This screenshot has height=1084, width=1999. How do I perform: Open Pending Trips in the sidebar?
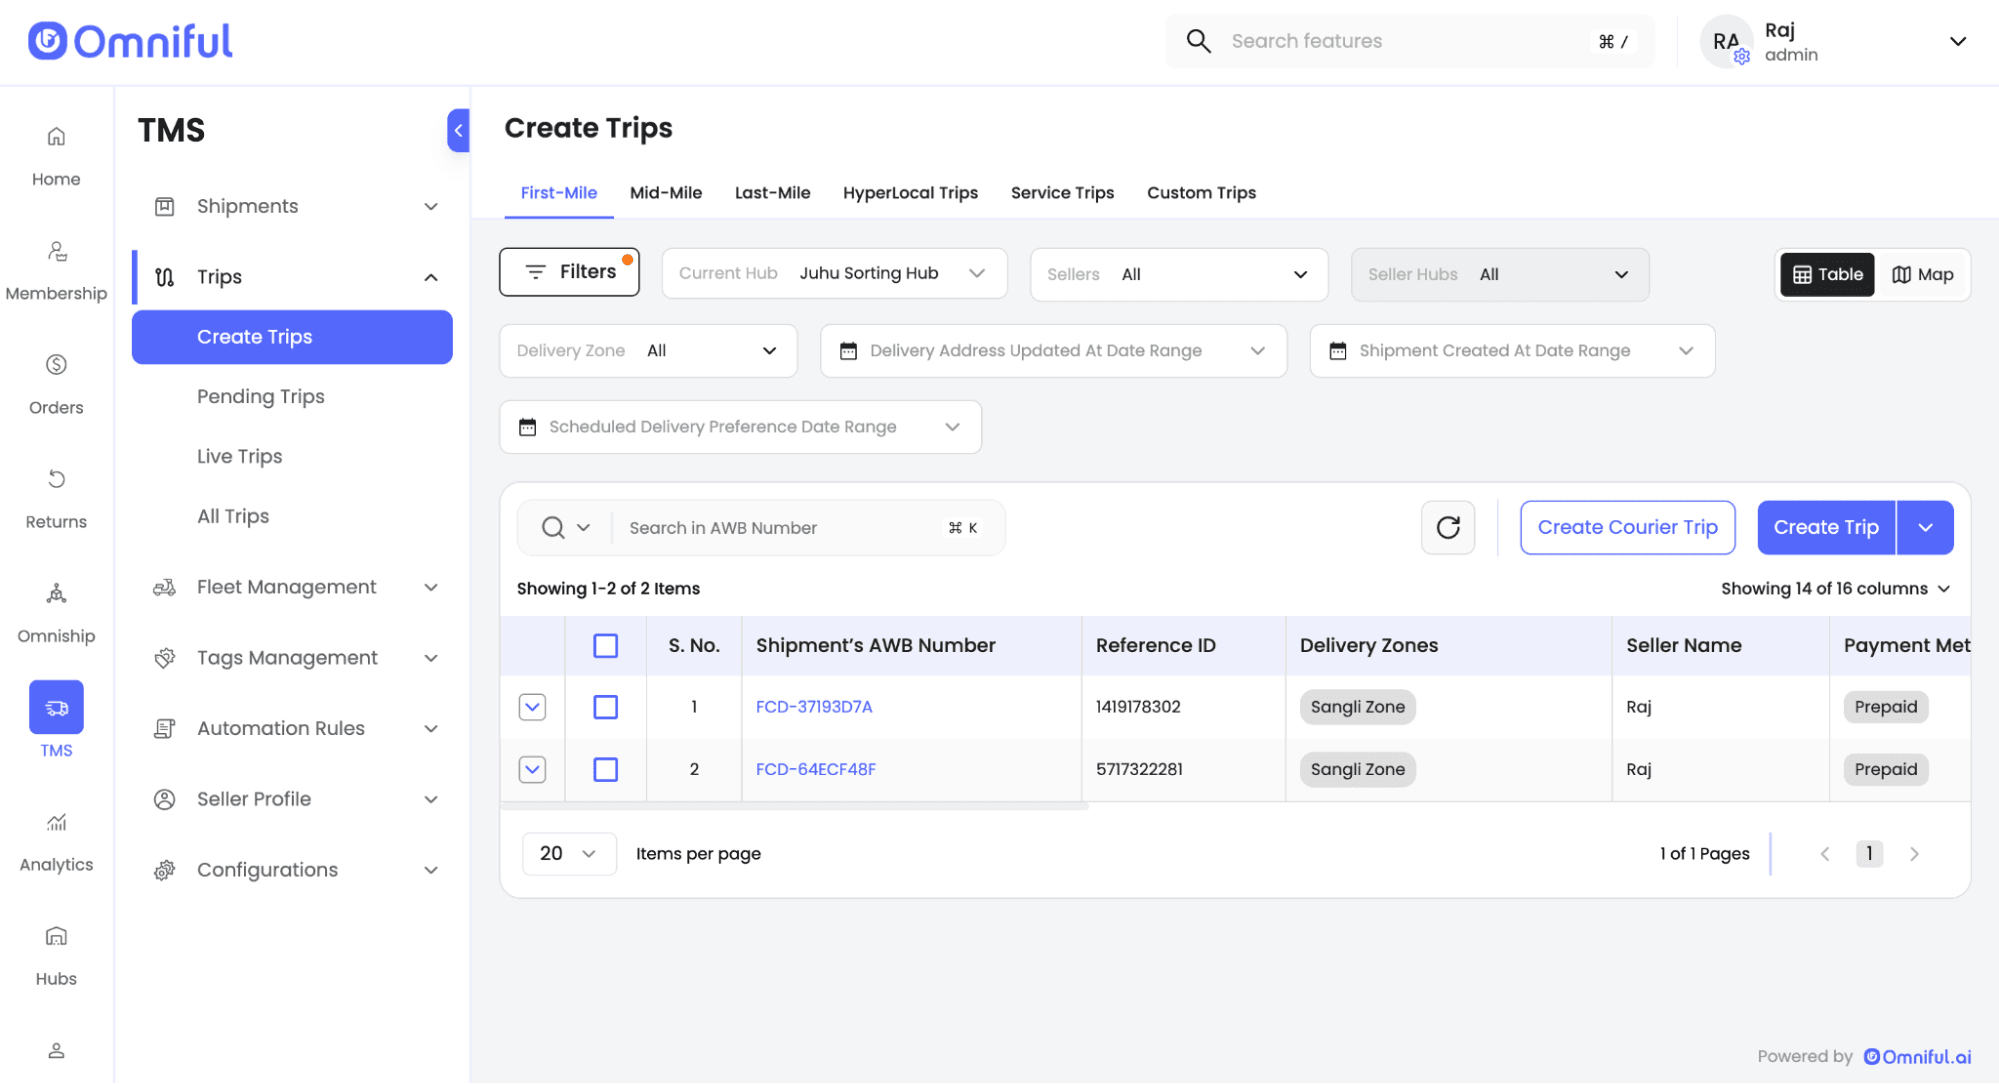coord(260,396)
